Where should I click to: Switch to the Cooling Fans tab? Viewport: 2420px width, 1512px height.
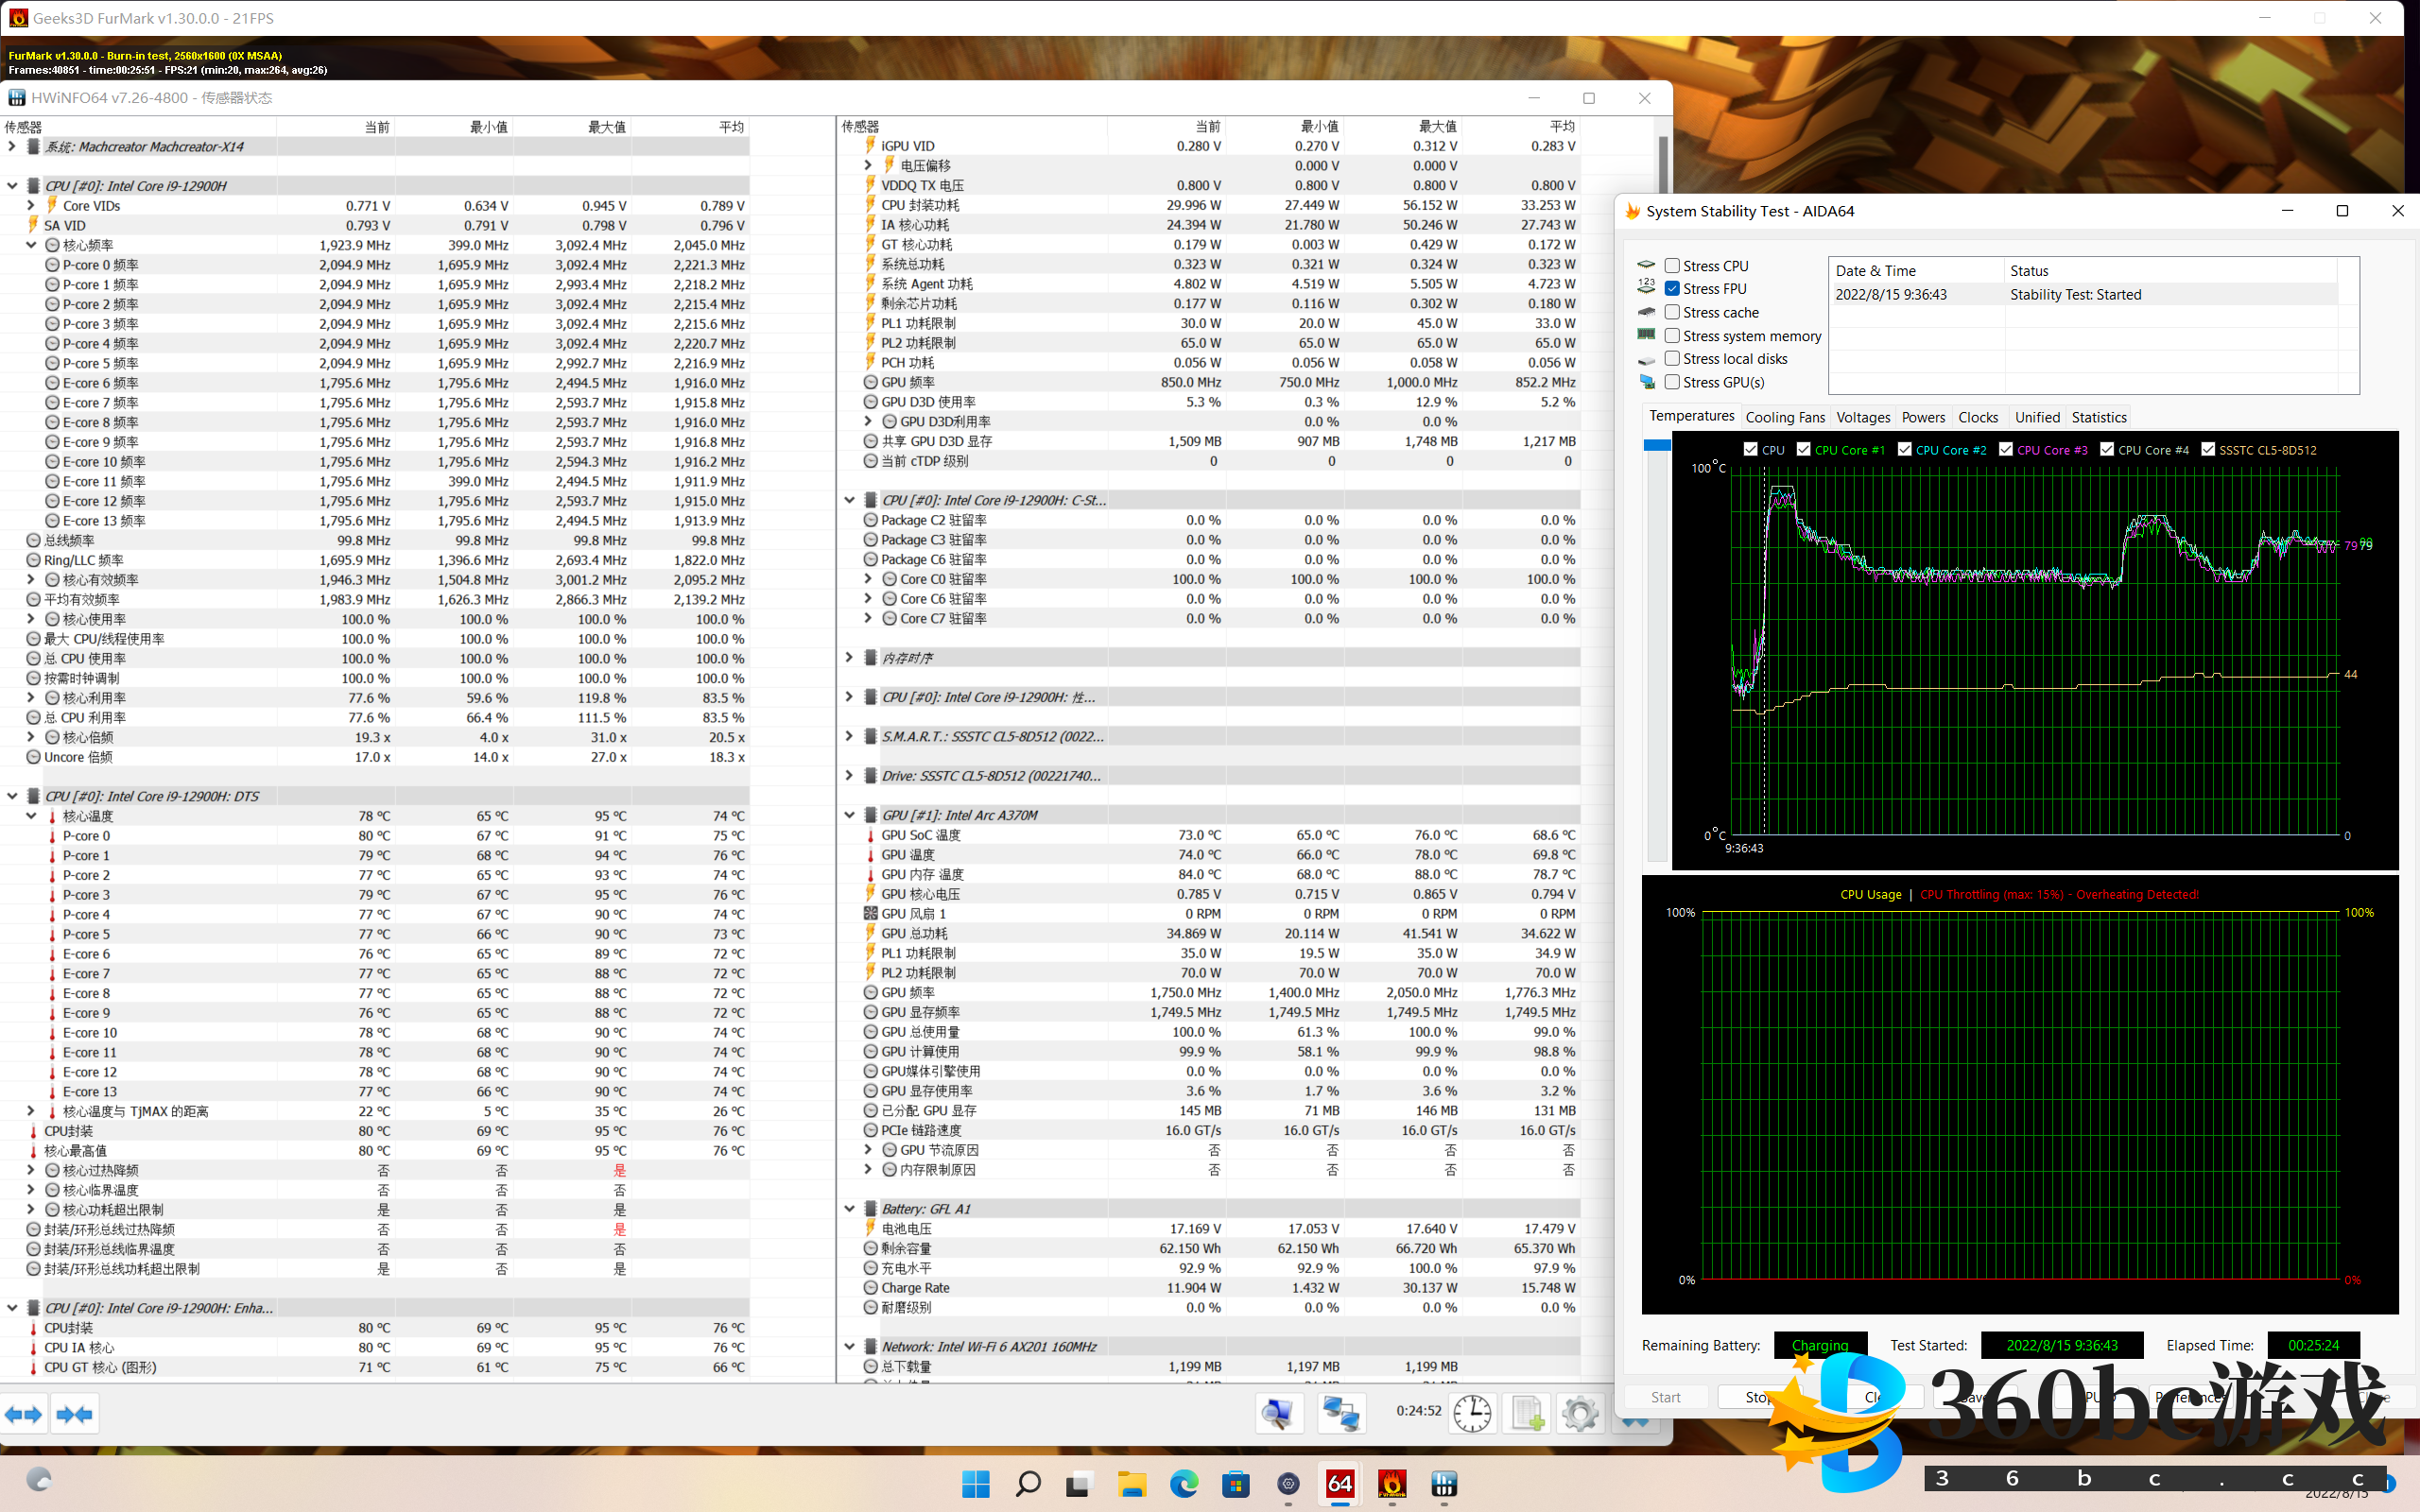(1785, 417)
